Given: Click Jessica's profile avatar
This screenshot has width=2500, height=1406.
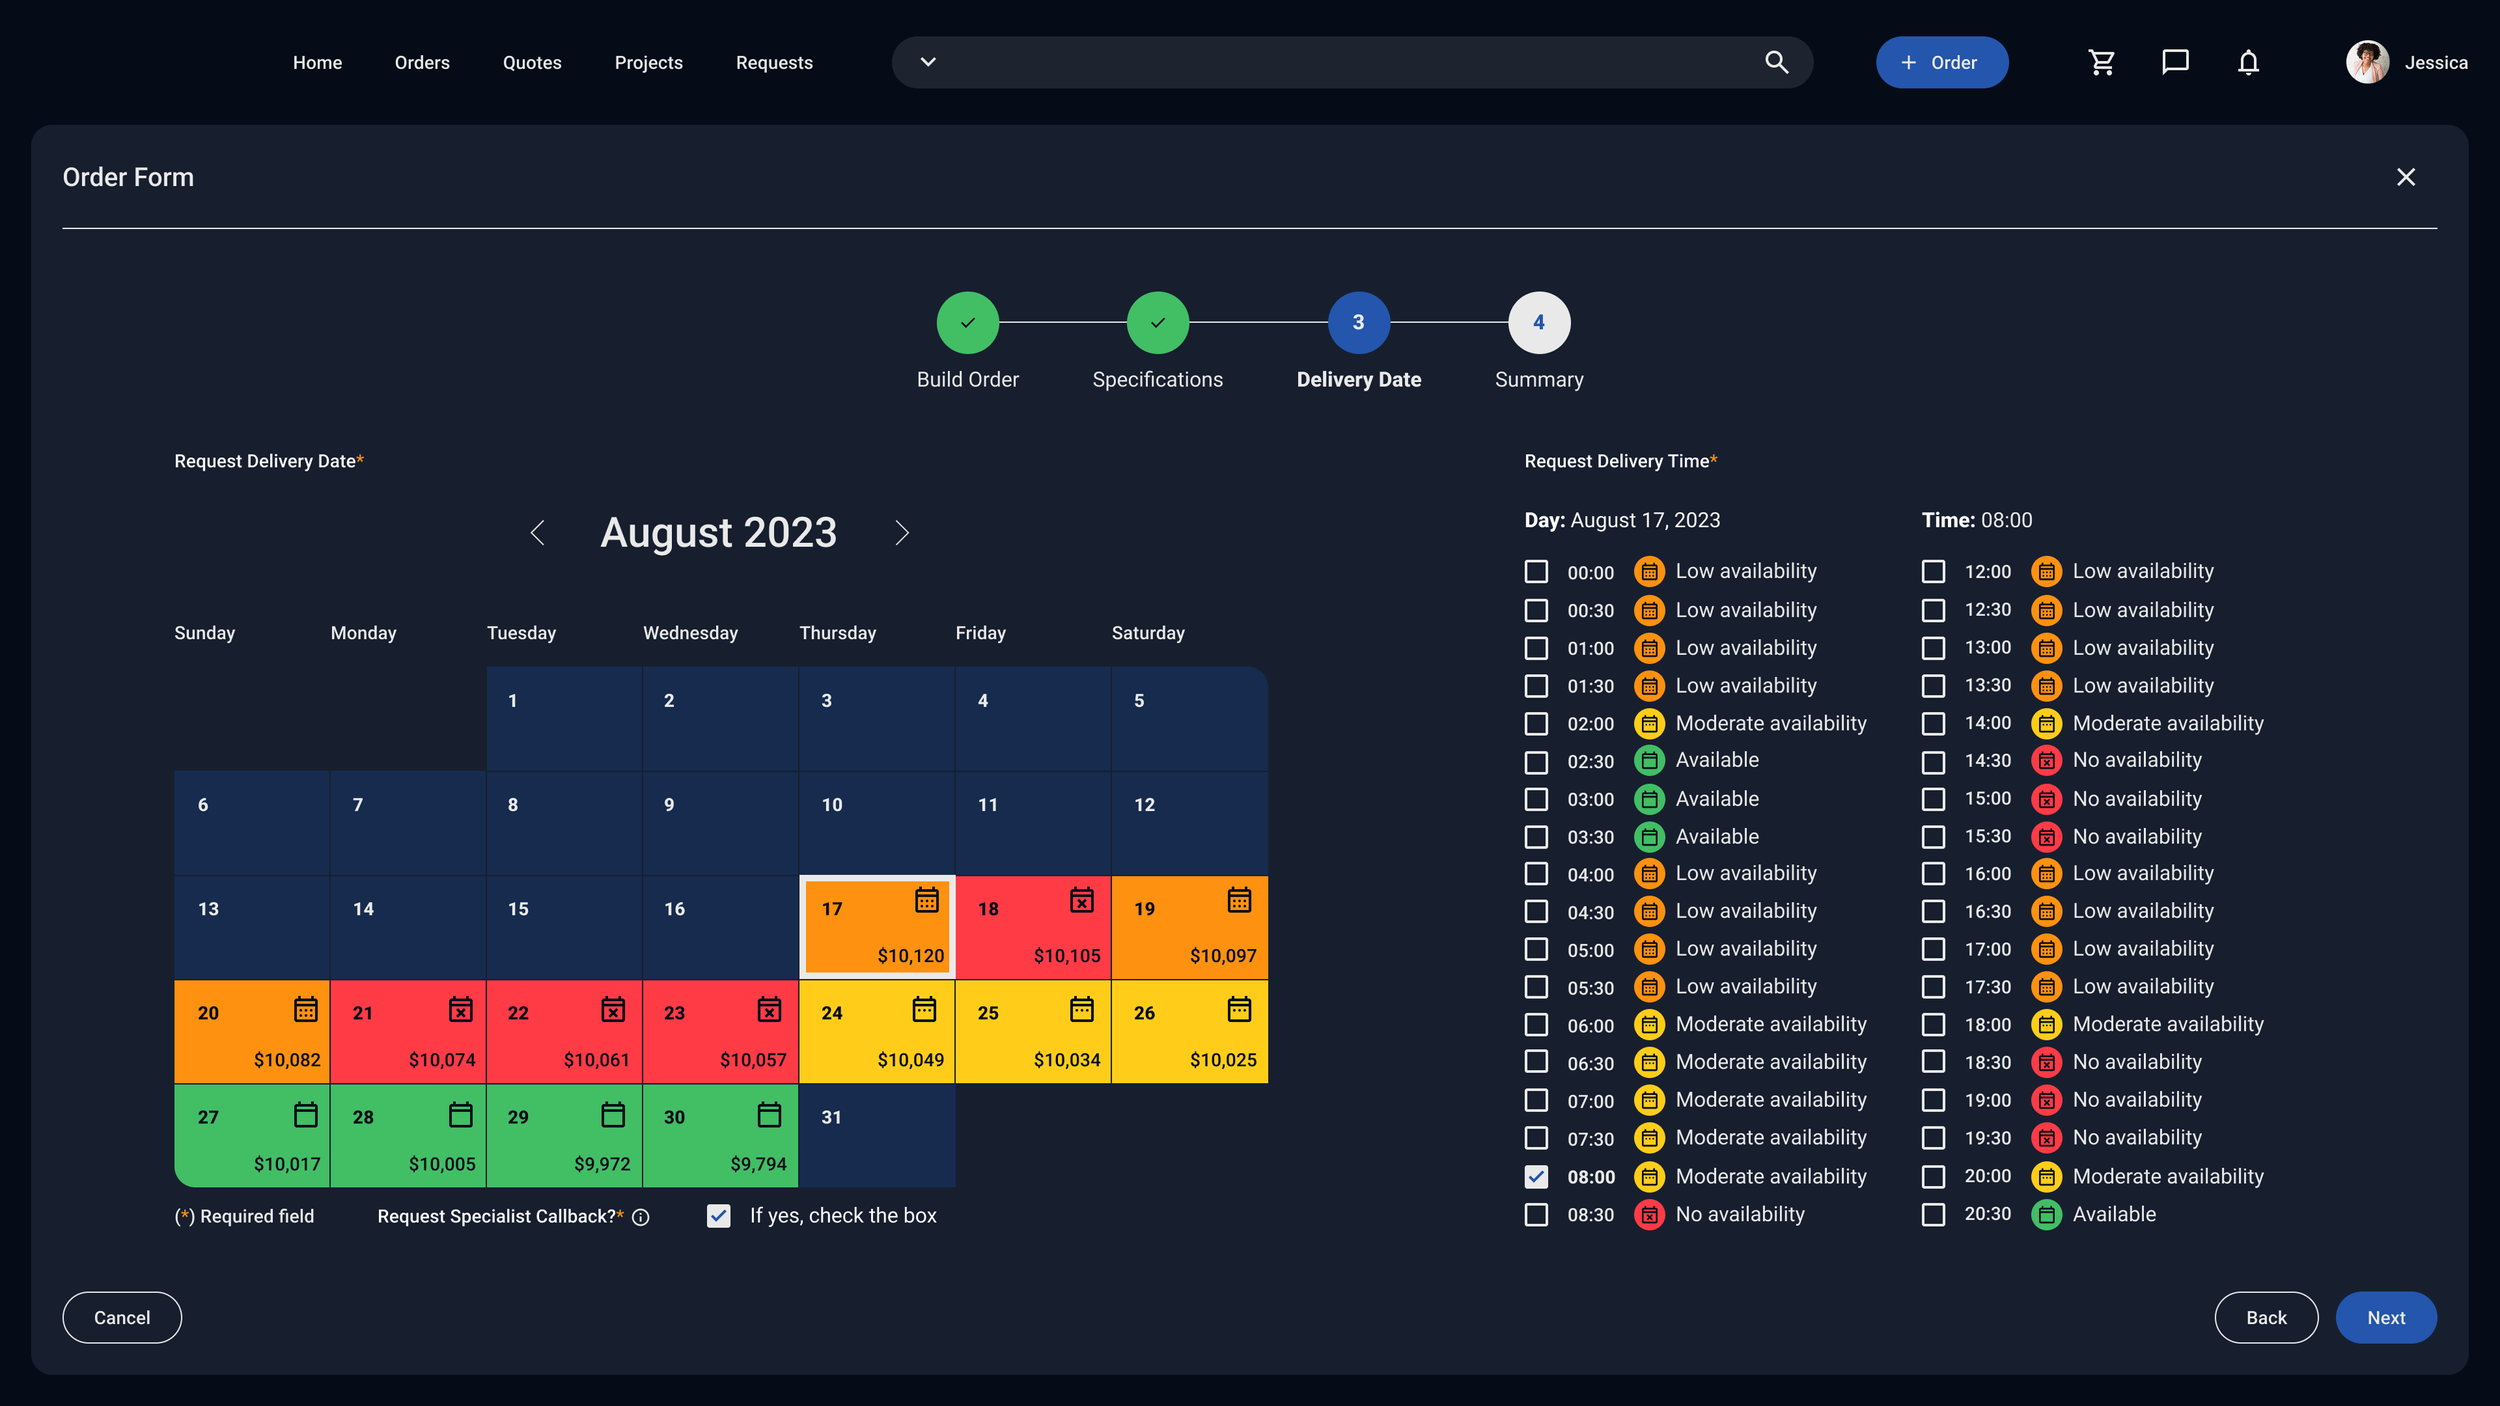Looking at the screenshot, I should click(2367, 63).
